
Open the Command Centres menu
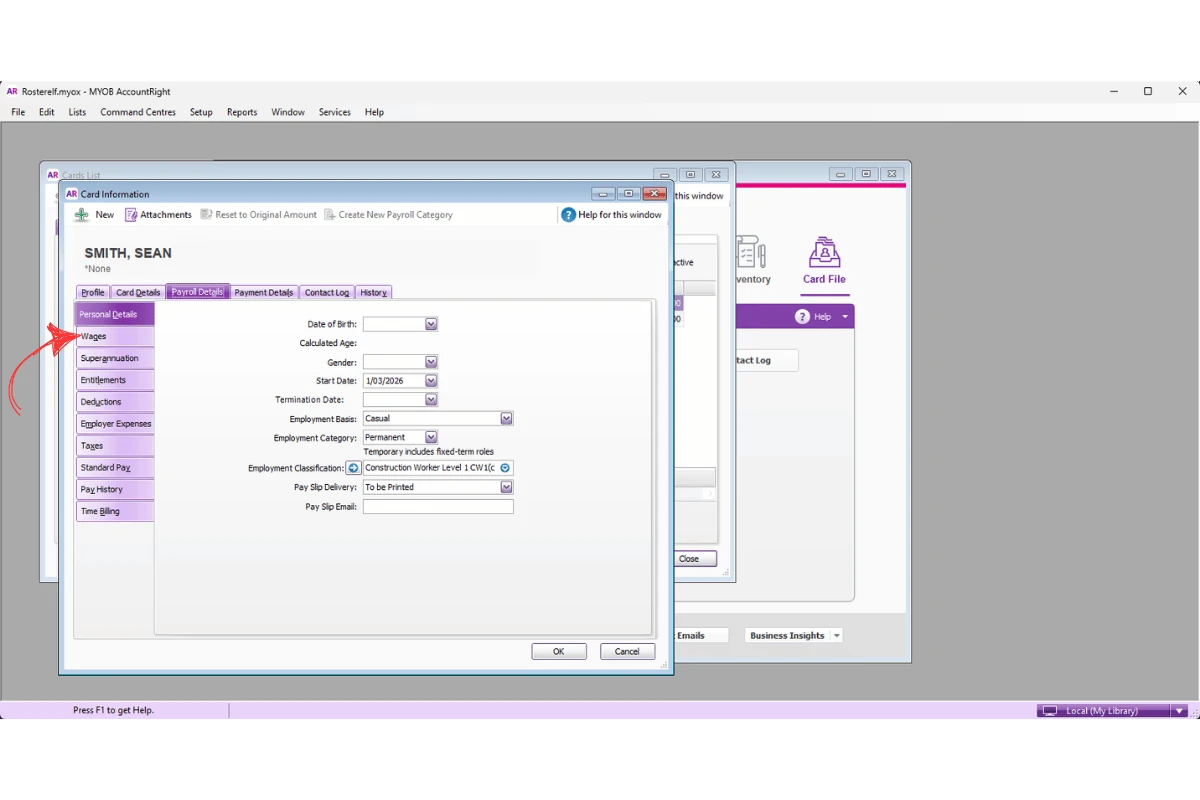coord(138,112)
